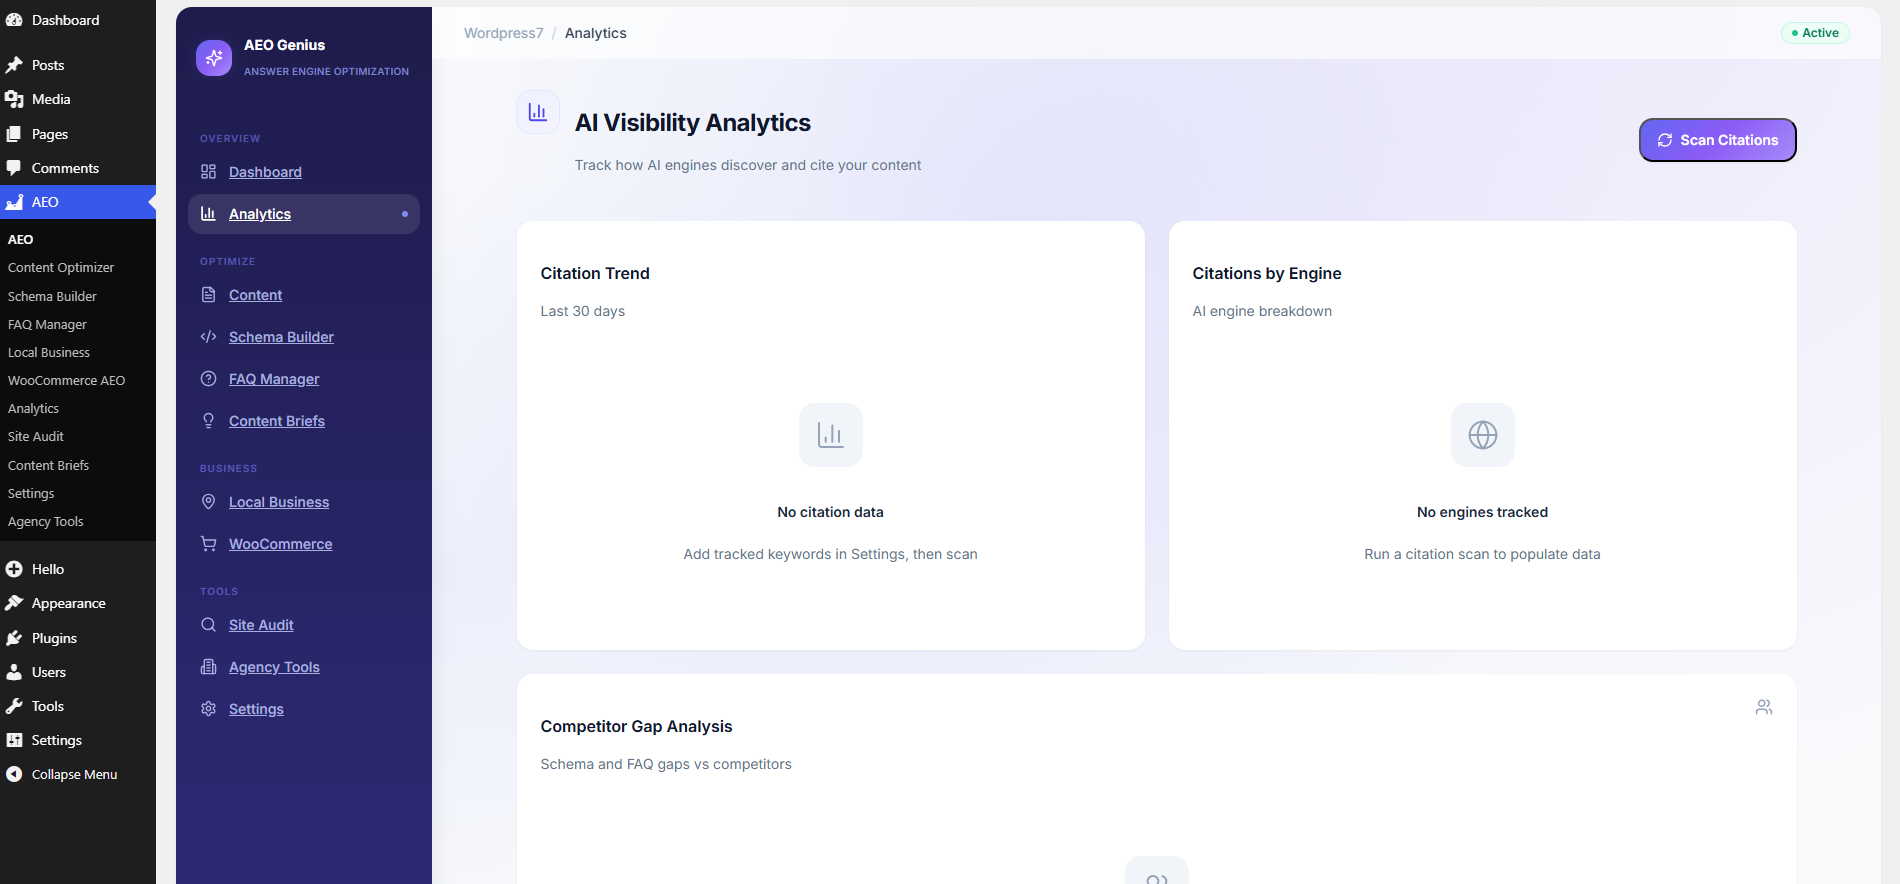Image resolution: width=1900 pixels, height=884 pixels.
Task: Click the Comments speech bubble icon
Action: pyautogui.click(x=14, y=168)
